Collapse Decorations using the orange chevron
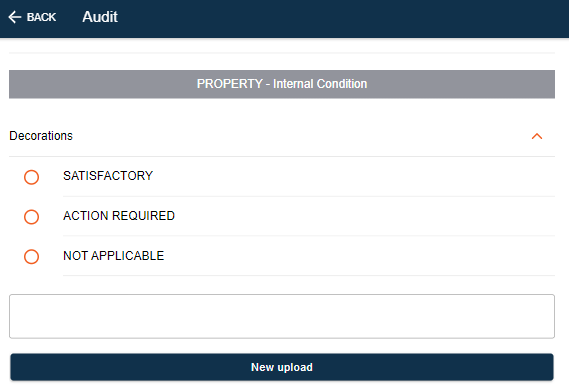The height and width of the screenshot is (392, 569). pyautogui.click(x=537, y=136)
